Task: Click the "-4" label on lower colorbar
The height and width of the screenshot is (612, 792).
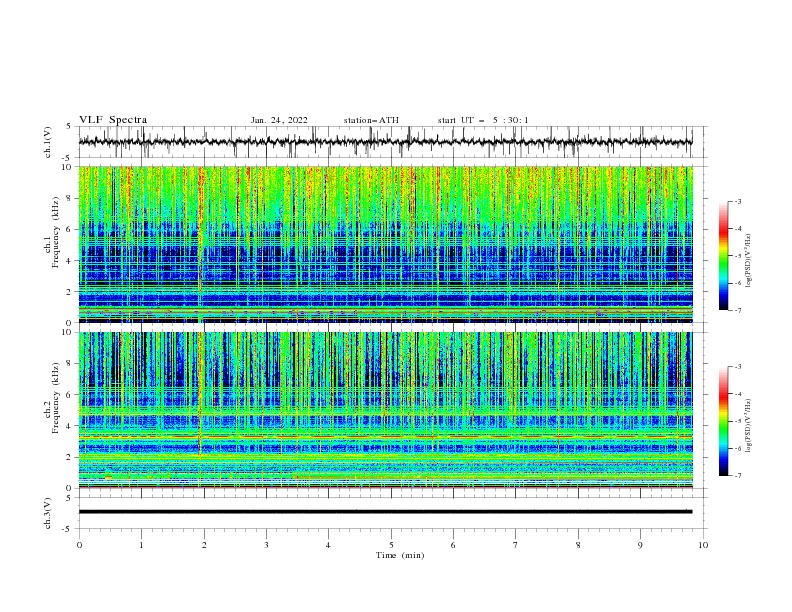Action: (738, 394)
